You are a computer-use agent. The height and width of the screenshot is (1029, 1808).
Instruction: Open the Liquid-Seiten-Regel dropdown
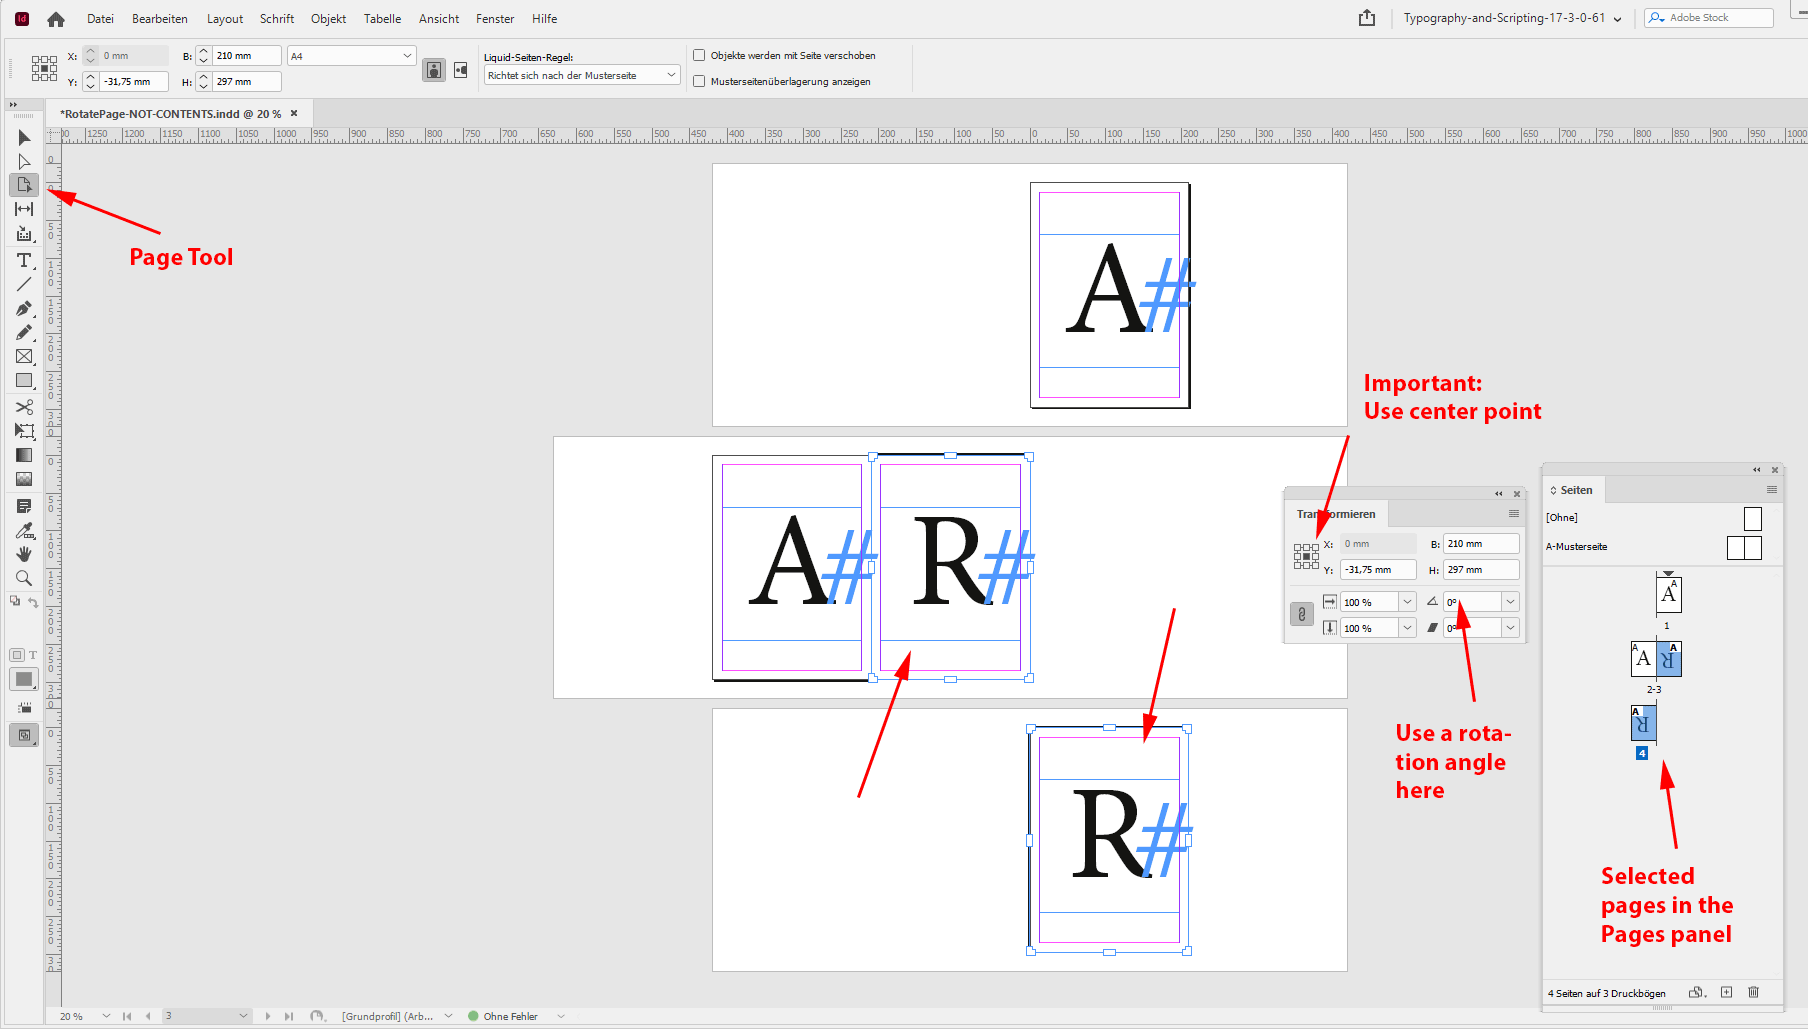coord(670,74)
